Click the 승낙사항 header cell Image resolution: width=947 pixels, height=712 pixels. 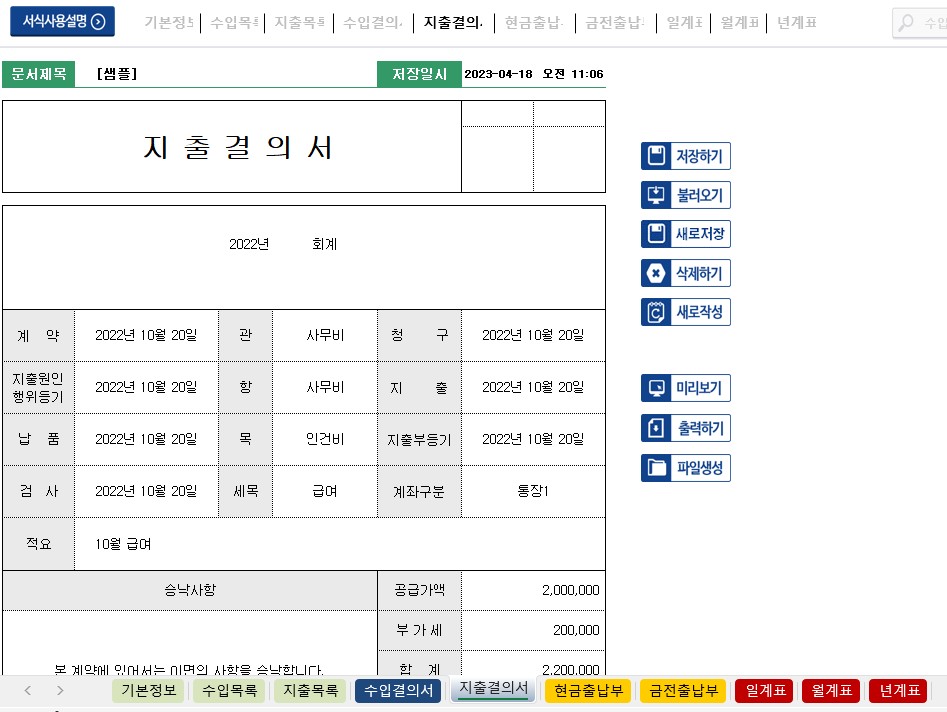(x=190, y=590)
